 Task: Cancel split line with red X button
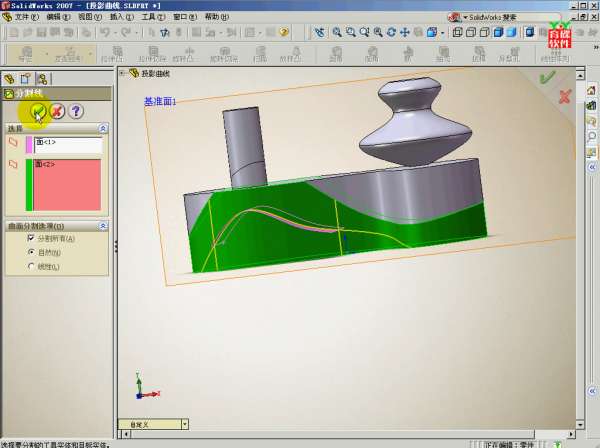point(57,111)
